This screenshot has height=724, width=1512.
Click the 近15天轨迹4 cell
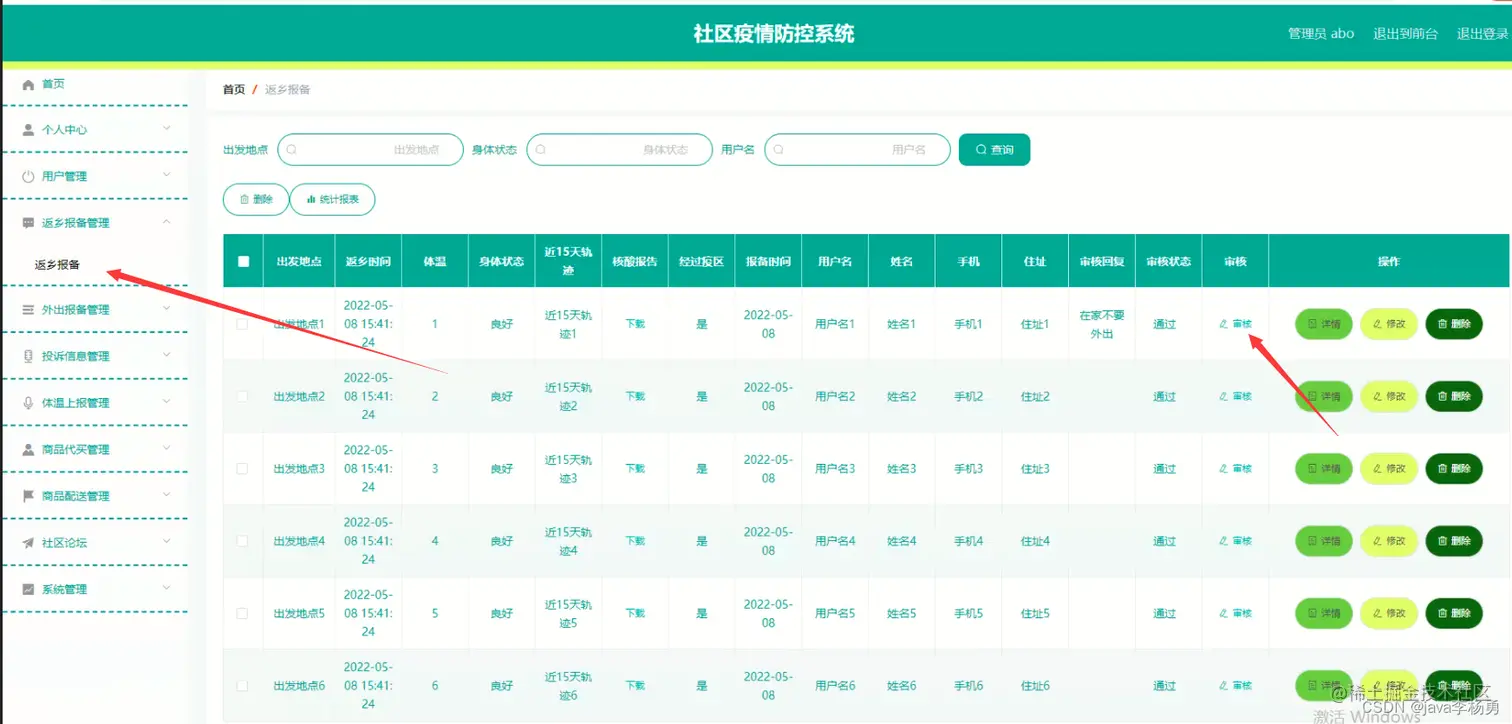click(568, 541)
